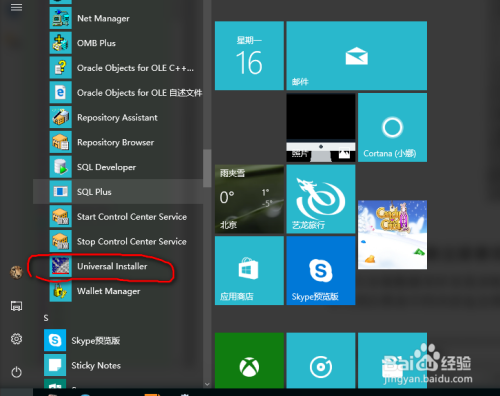The image size is (500, 396).
Task: Open Settings gear icon
Action: click(16, 339)
